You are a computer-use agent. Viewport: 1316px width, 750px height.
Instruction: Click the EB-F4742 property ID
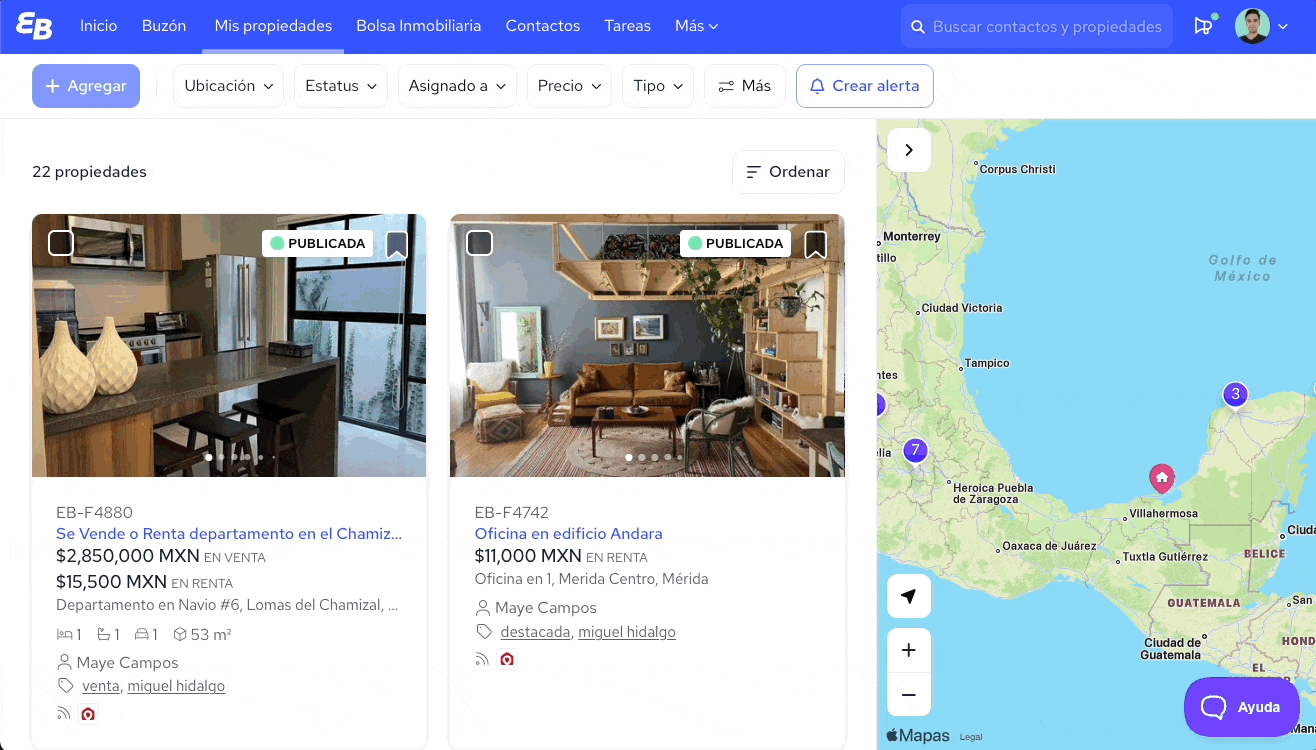512,512
